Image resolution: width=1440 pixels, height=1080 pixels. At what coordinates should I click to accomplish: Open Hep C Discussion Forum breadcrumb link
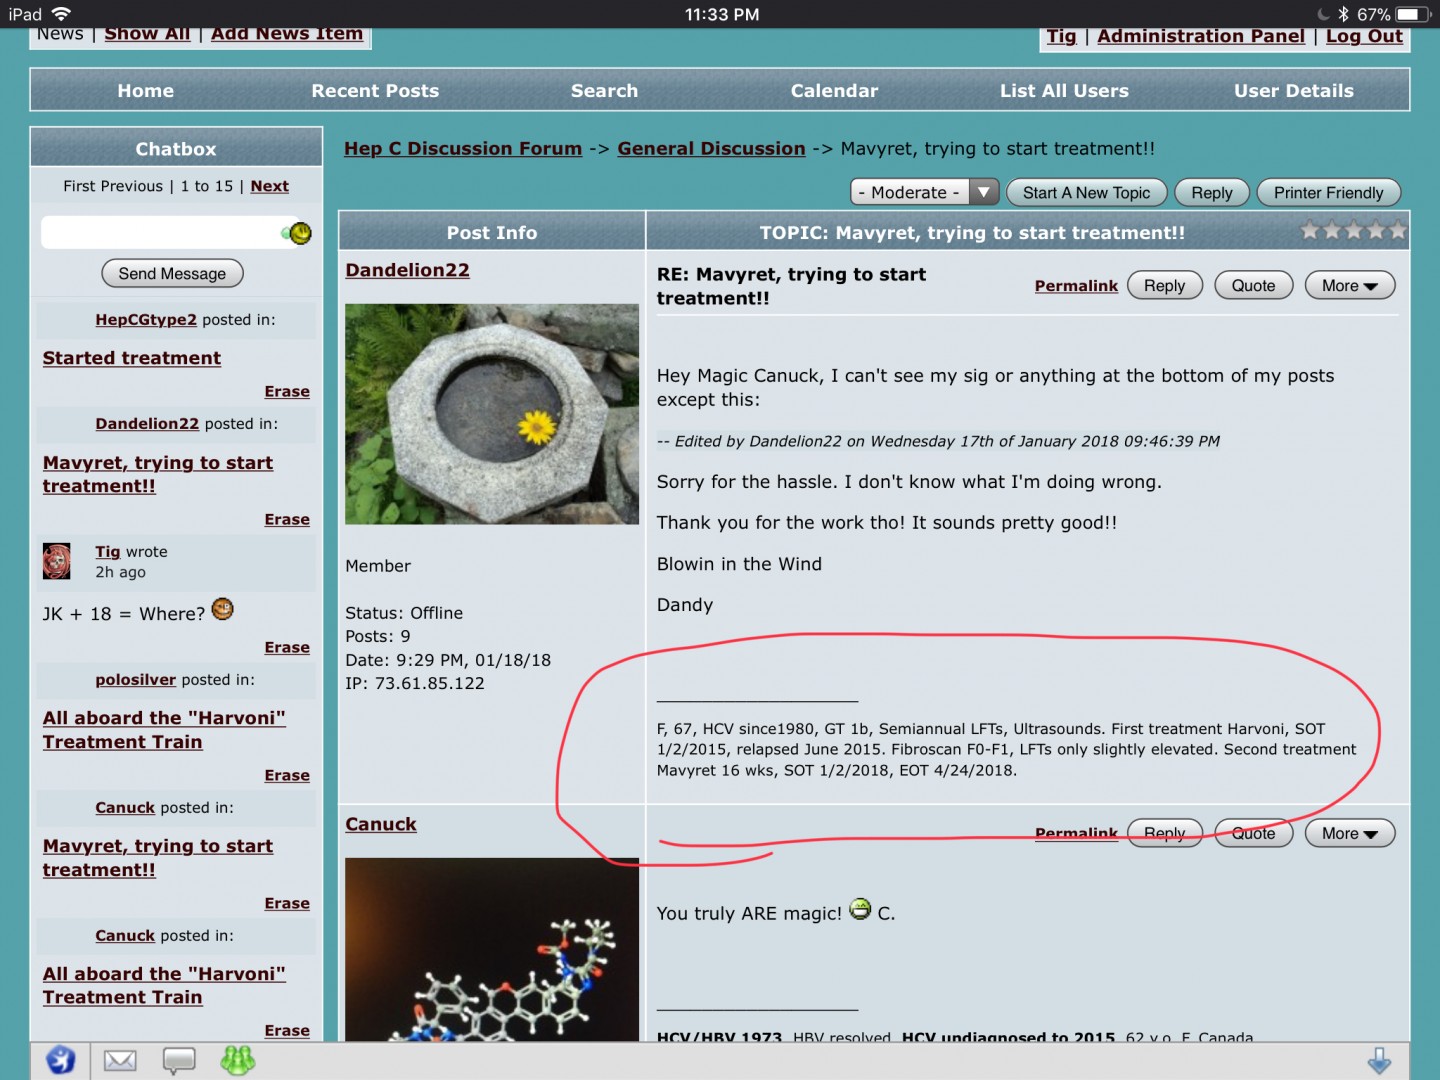[463, 148]
